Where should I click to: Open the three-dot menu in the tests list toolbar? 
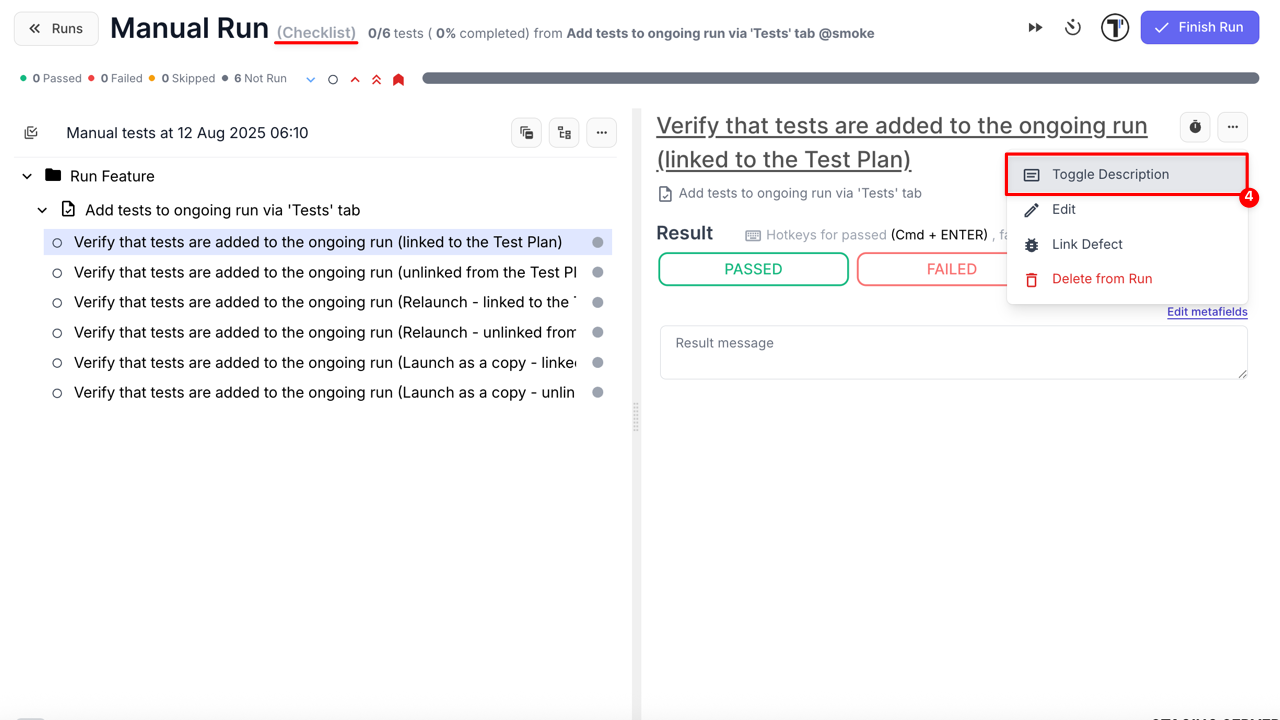pyautogui.click(x=601, y=133)
